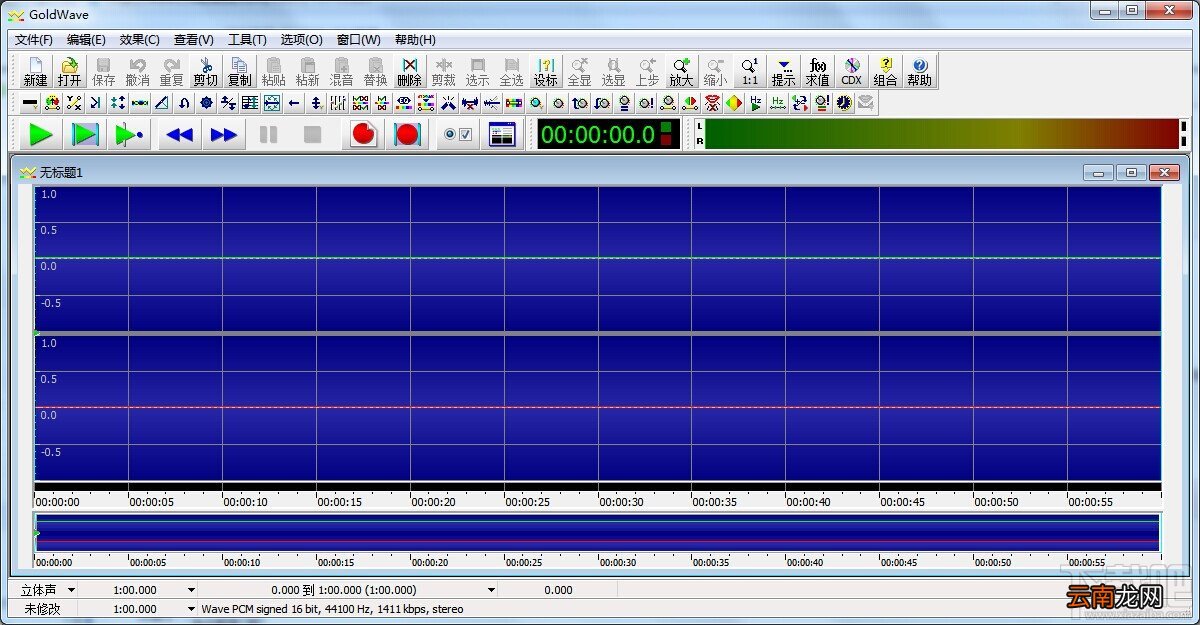Open the control properties settings icon
1200x625 pixels.
point(458,134)
